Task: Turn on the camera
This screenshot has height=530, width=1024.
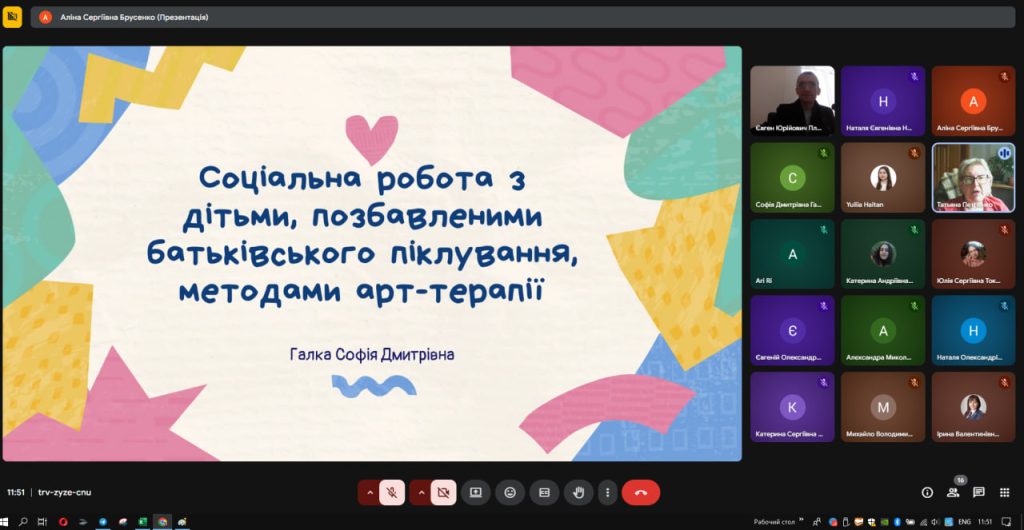Action: [x=444, y=492]
